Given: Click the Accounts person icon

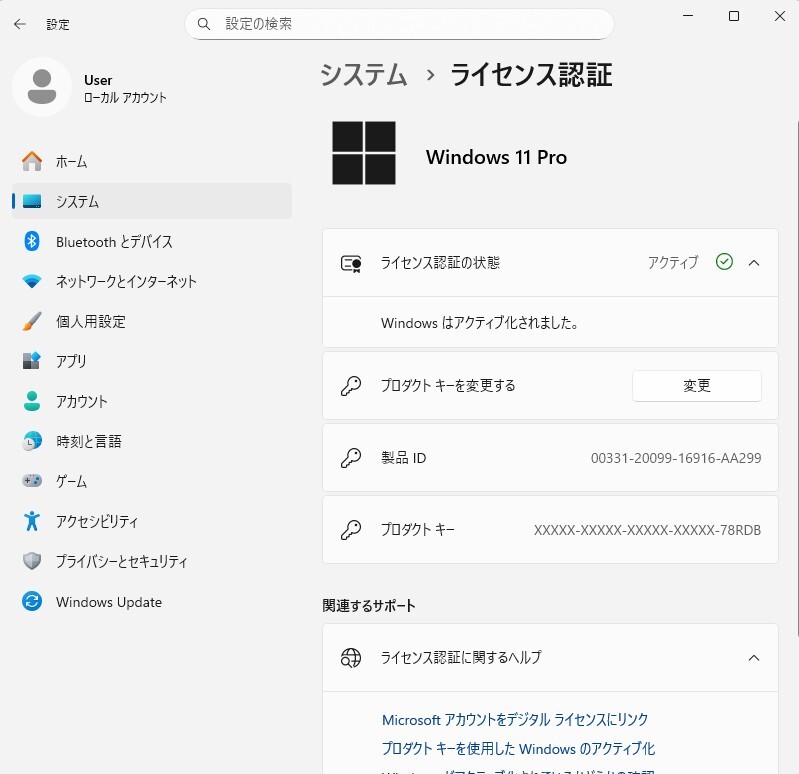Looking at the screenshot, I should coord(32,401).
